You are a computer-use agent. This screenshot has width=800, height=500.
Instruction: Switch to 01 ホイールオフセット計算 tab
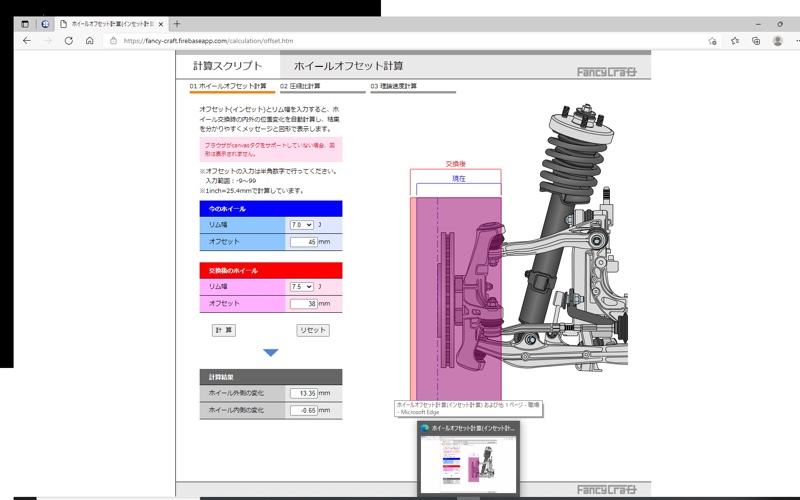pyautogui.click(x=228, y=86)
